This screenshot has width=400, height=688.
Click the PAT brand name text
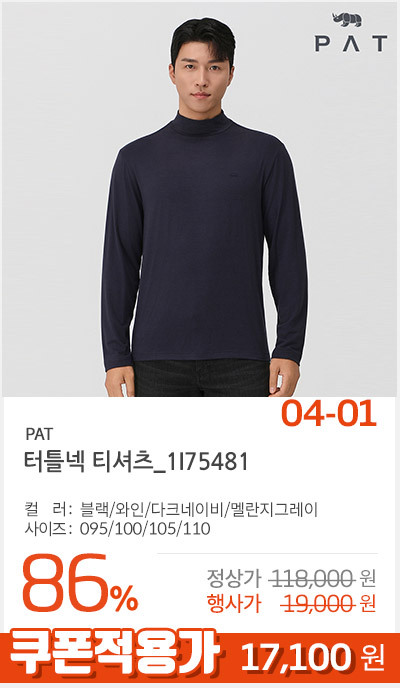point(39,434)
